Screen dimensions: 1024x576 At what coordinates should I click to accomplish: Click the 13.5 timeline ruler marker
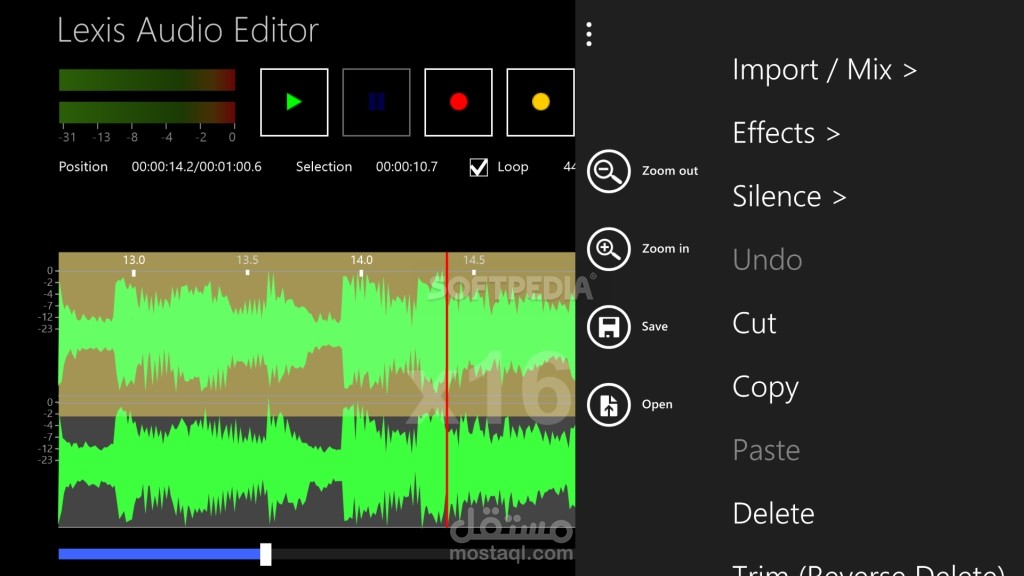point(248,260)
